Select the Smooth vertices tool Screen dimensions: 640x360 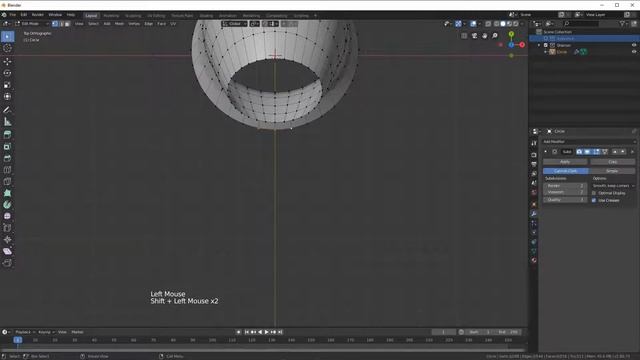pyautogui.click(x=7, y=216)
